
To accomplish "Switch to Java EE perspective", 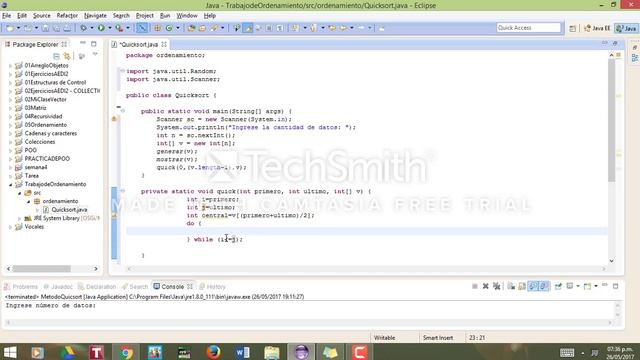I will tap(597, 28).
